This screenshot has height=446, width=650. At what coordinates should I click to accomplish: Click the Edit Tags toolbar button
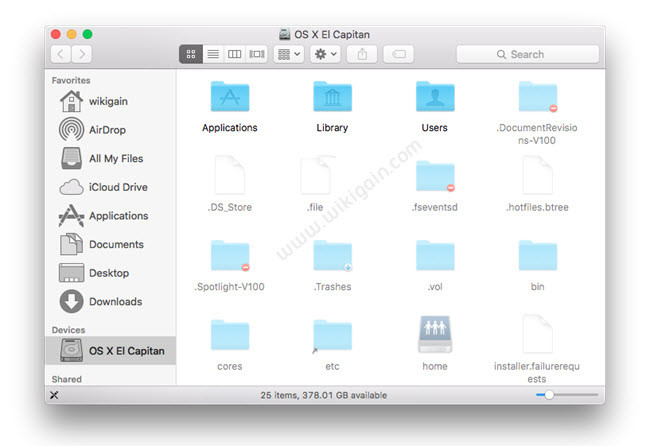[398, 54]
